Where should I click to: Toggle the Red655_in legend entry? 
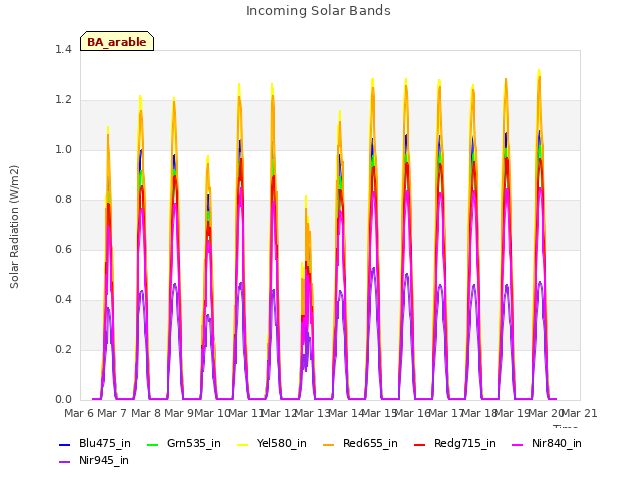point(360,444)
